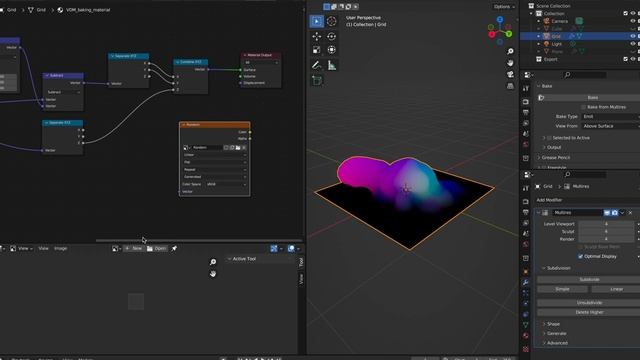Image resolution: width=640 pixels, height=360 pixels.
Task: Open Bake Type dropdown
Action: click(611, 116)
